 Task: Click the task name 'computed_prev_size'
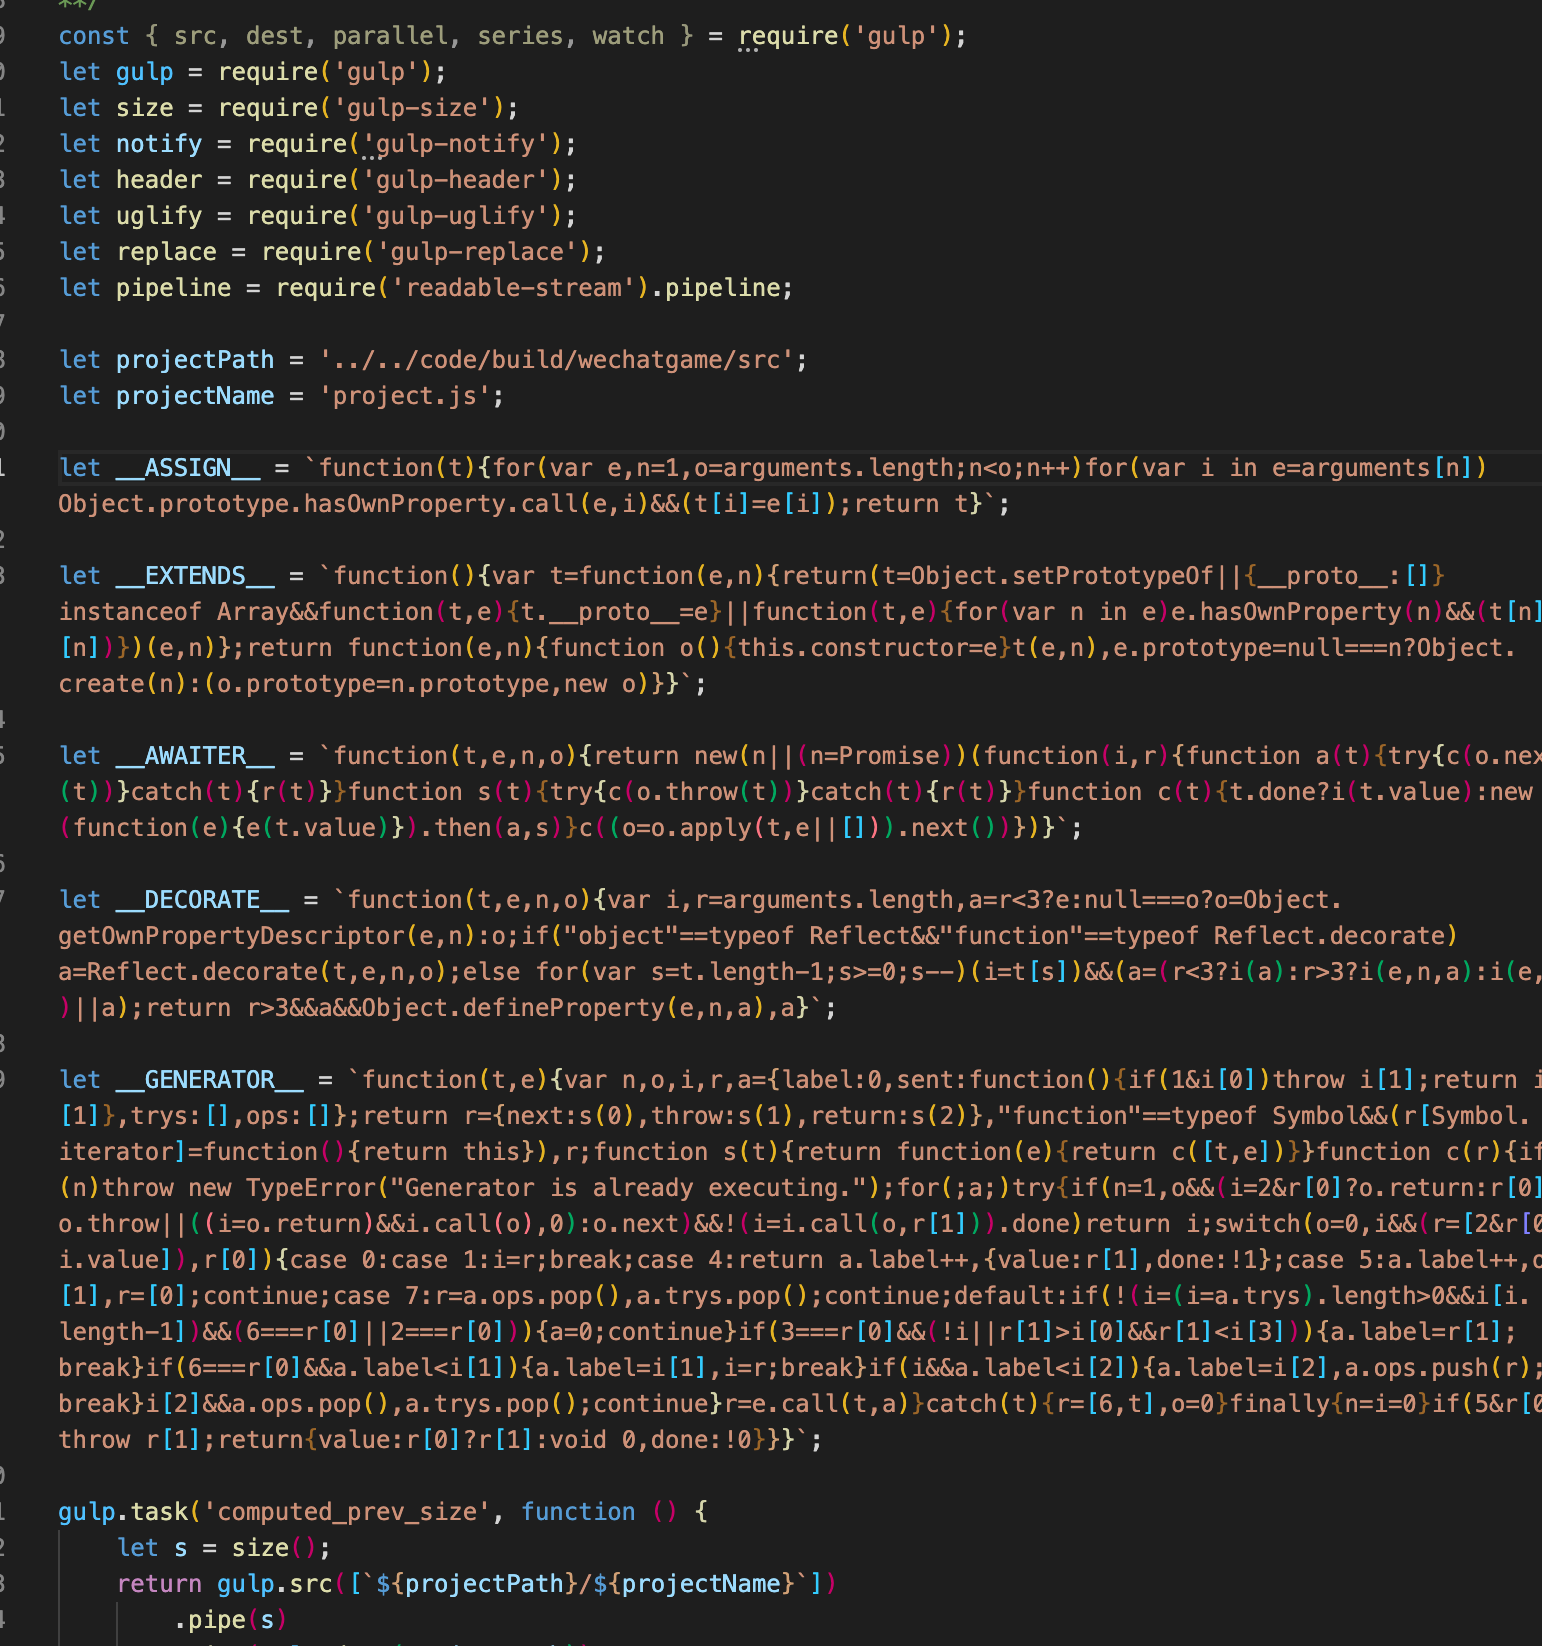click(x=347, y=1512)
